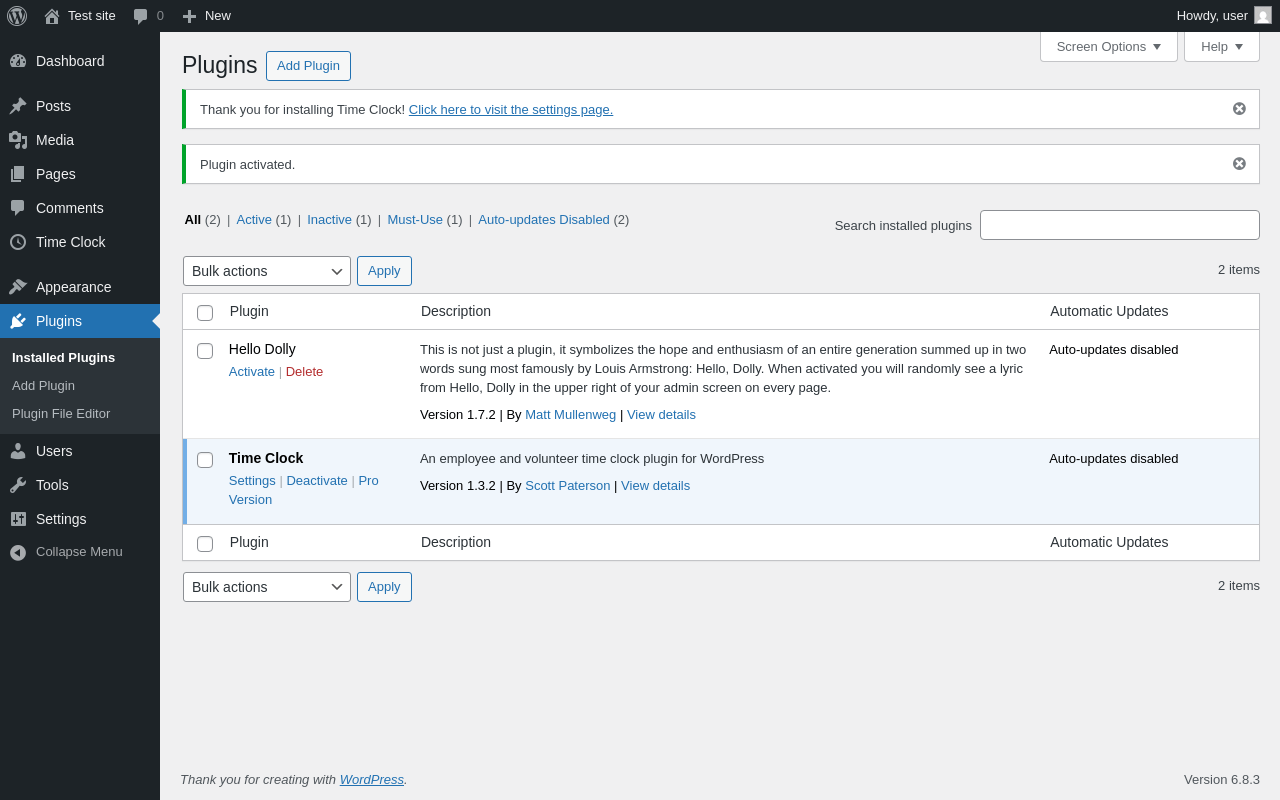This screenshot has width=1280, height=800.
Task: Toggle select-all checkbox in table header
Action: tap(205, 313)
